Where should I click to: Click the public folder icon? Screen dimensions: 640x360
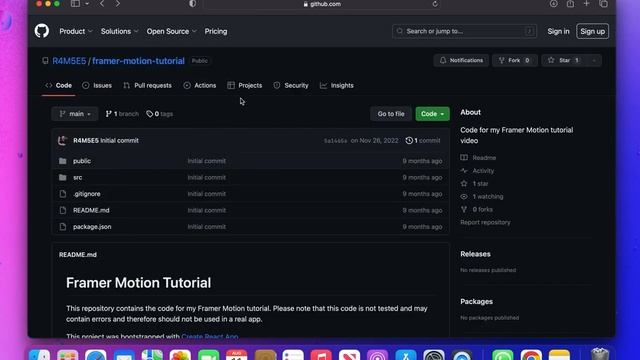tap(62, 161)
